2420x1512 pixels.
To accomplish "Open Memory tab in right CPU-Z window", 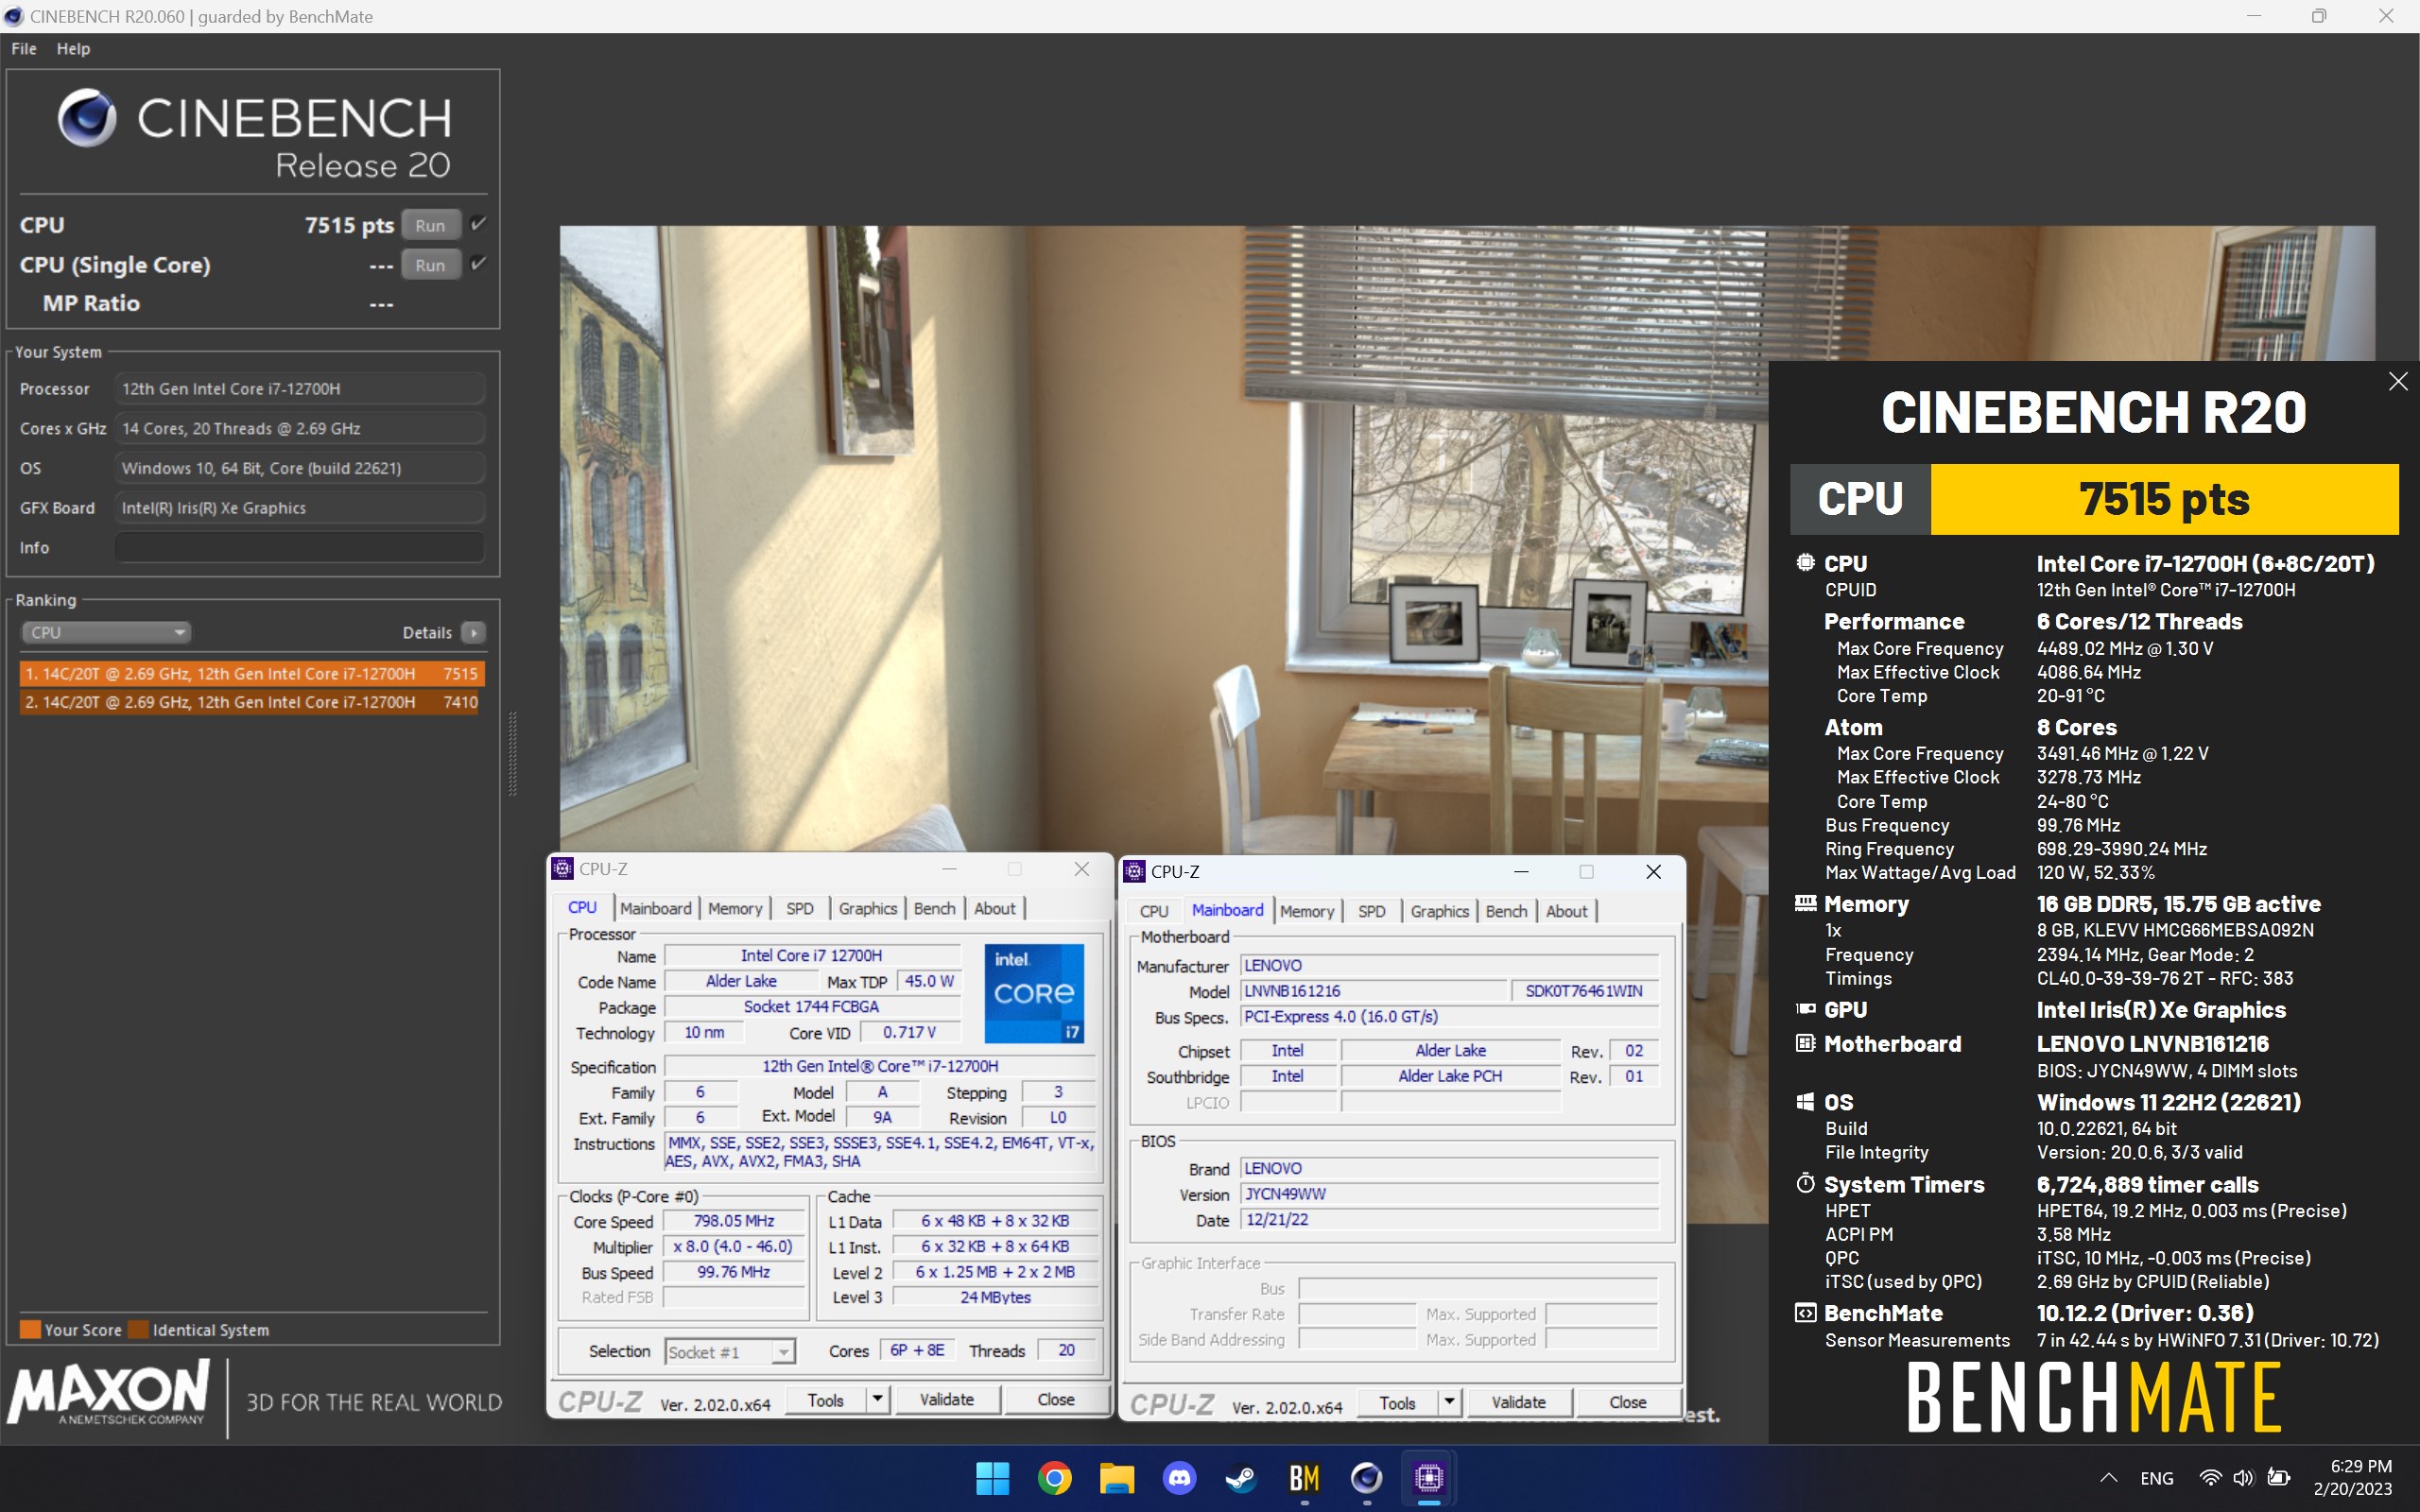I will click(1307, 911).
